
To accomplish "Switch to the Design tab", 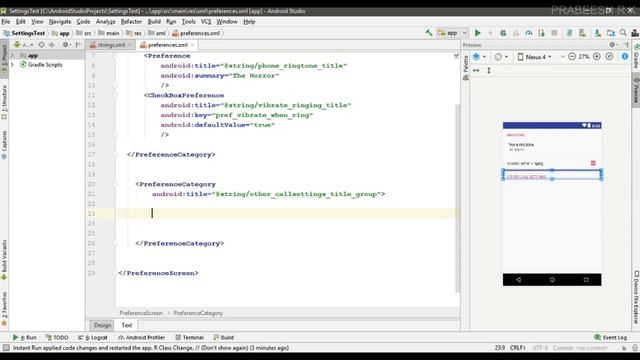I will [x=102, y=325].
